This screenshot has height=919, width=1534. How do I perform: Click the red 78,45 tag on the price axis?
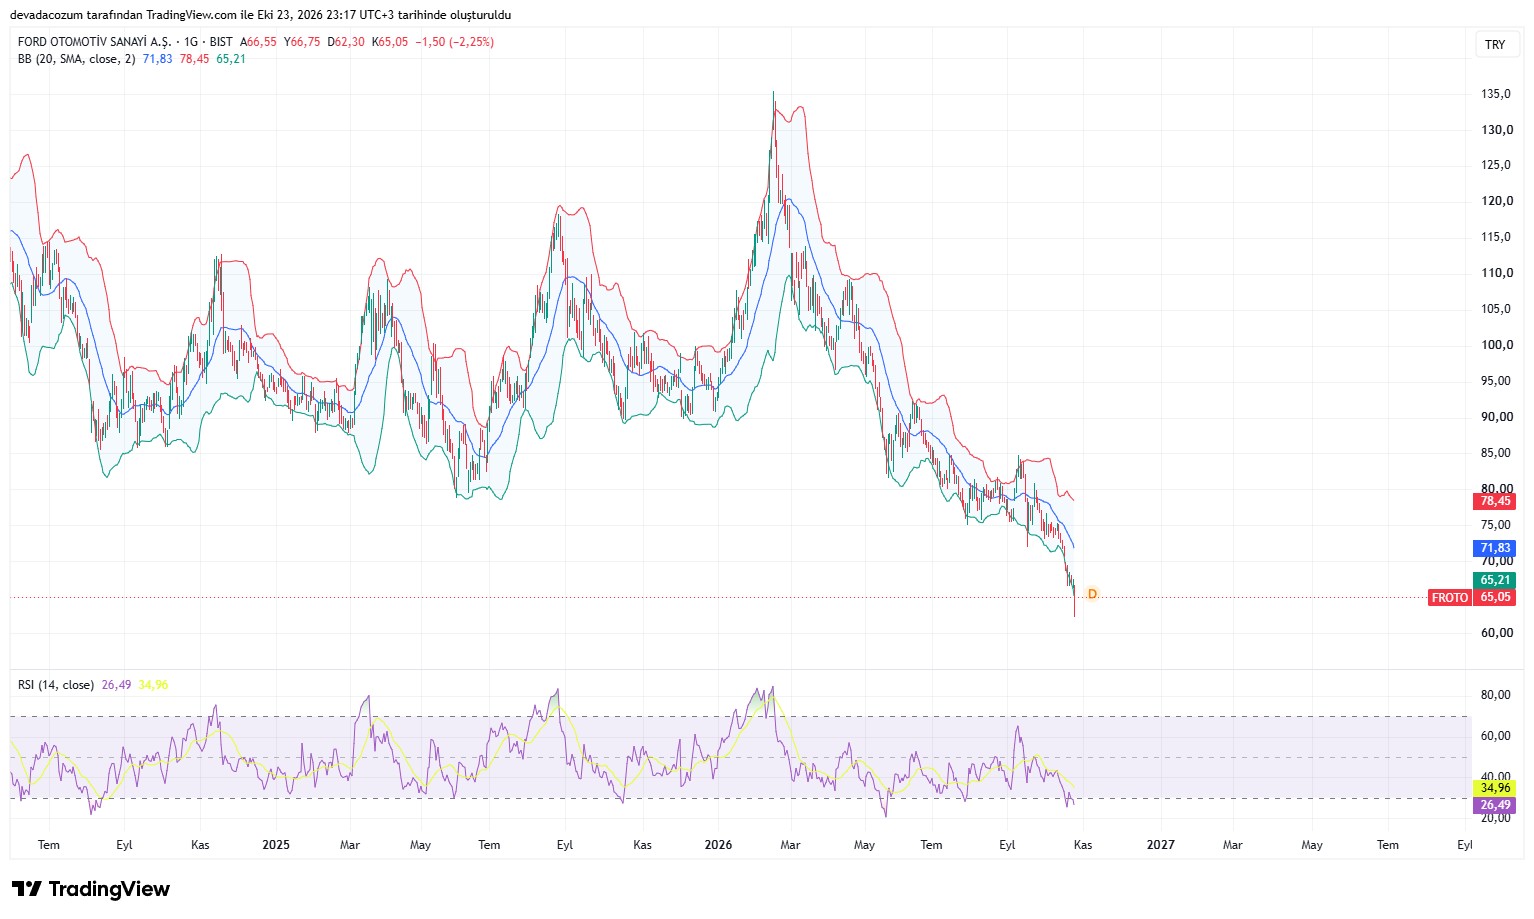(x=1495, y=501)
